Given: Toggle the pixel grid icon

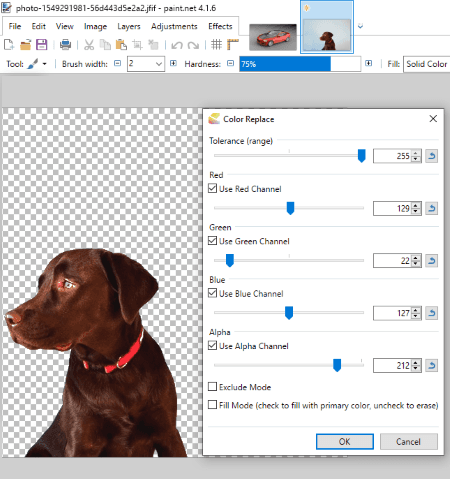Looking at the screenshot, I should tap(216, 44).
